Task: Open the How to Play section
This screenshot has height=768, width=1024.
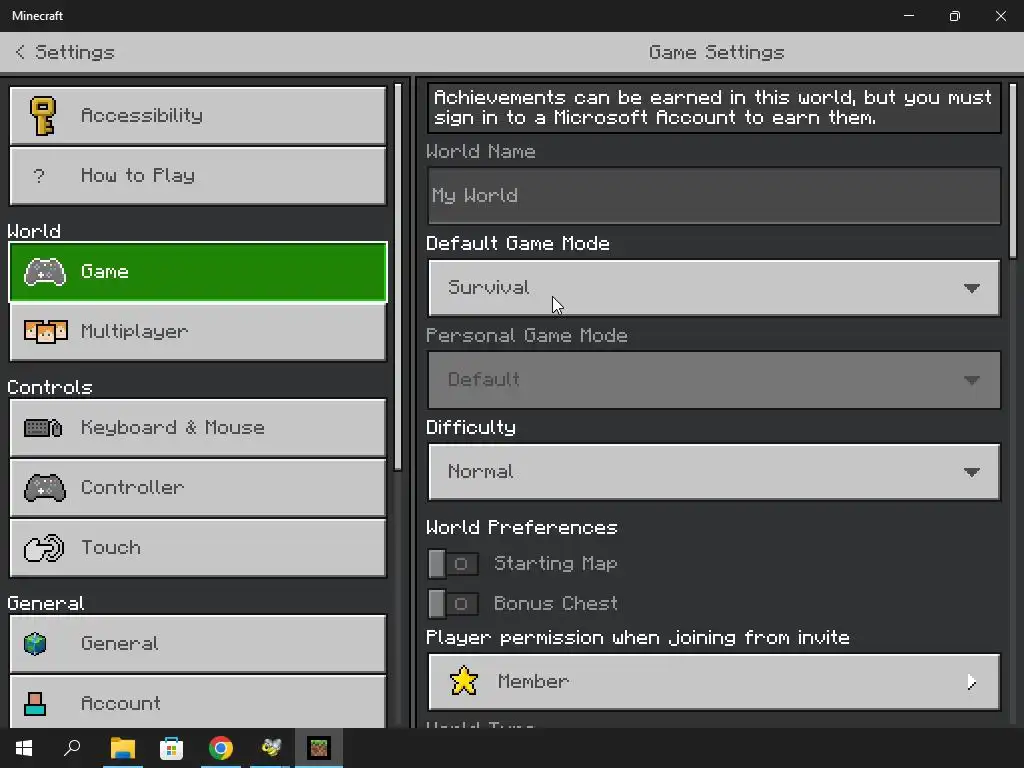Action: [198, 176]
